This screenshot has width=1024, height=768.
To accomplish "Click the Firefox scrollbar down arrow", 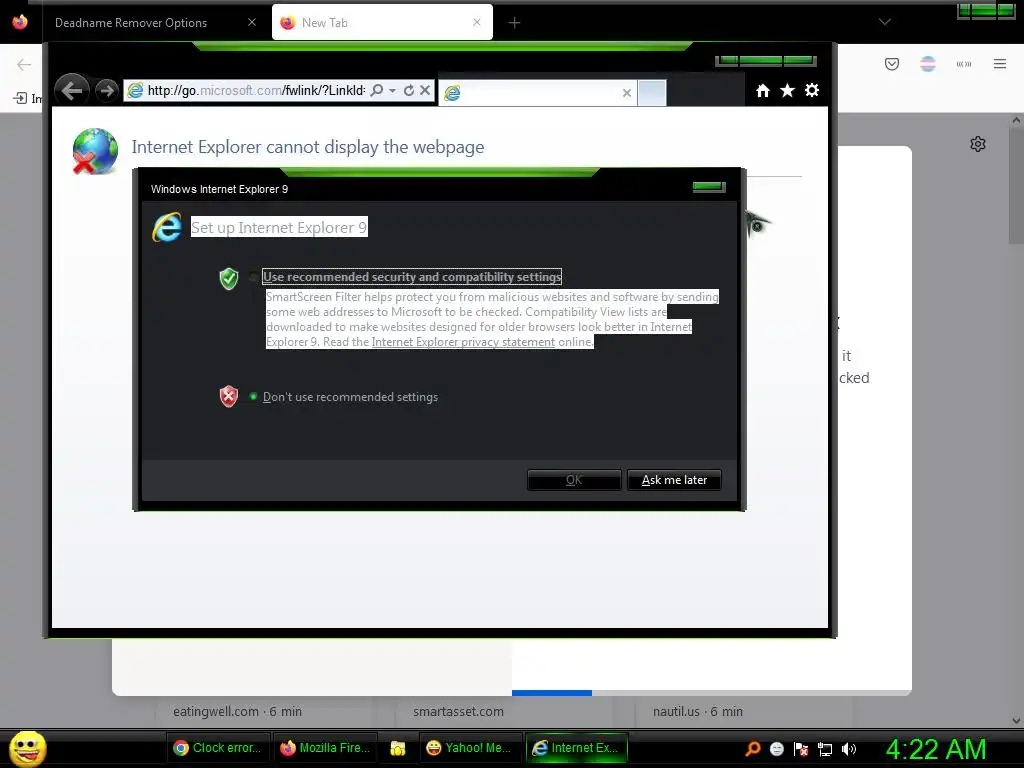I will [x=1016, y=721].
